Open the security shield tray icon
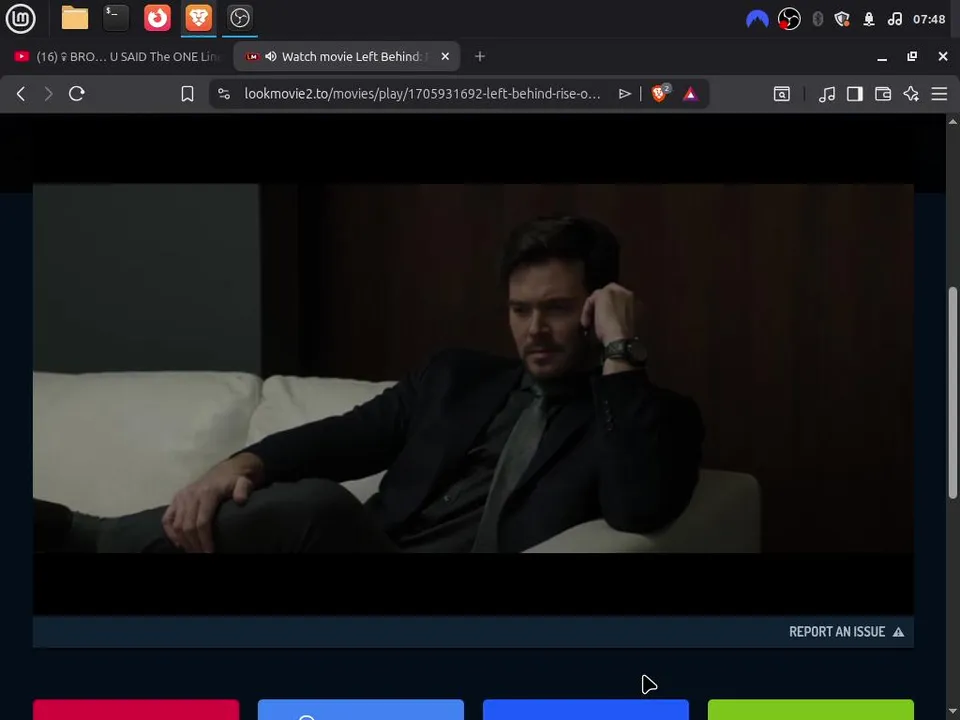 click(x=842, y=20)
